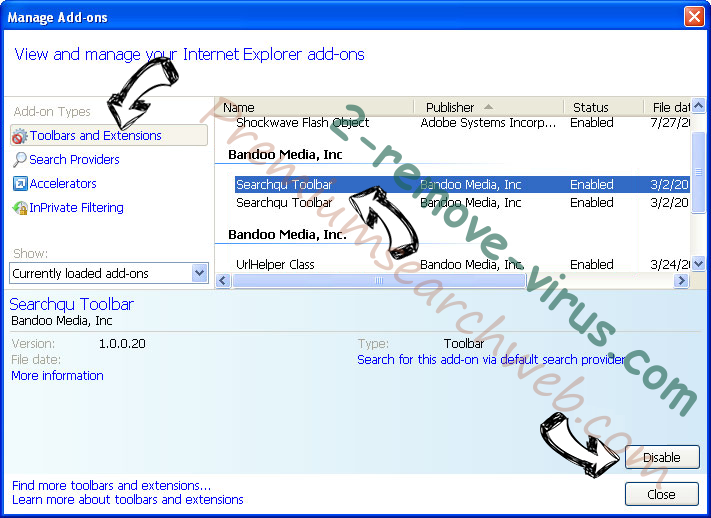Click the horizontal scrollbar right arrow
The width and height of the screenshot is (711, 518).
pyautogui.click(x=681, y=280)
